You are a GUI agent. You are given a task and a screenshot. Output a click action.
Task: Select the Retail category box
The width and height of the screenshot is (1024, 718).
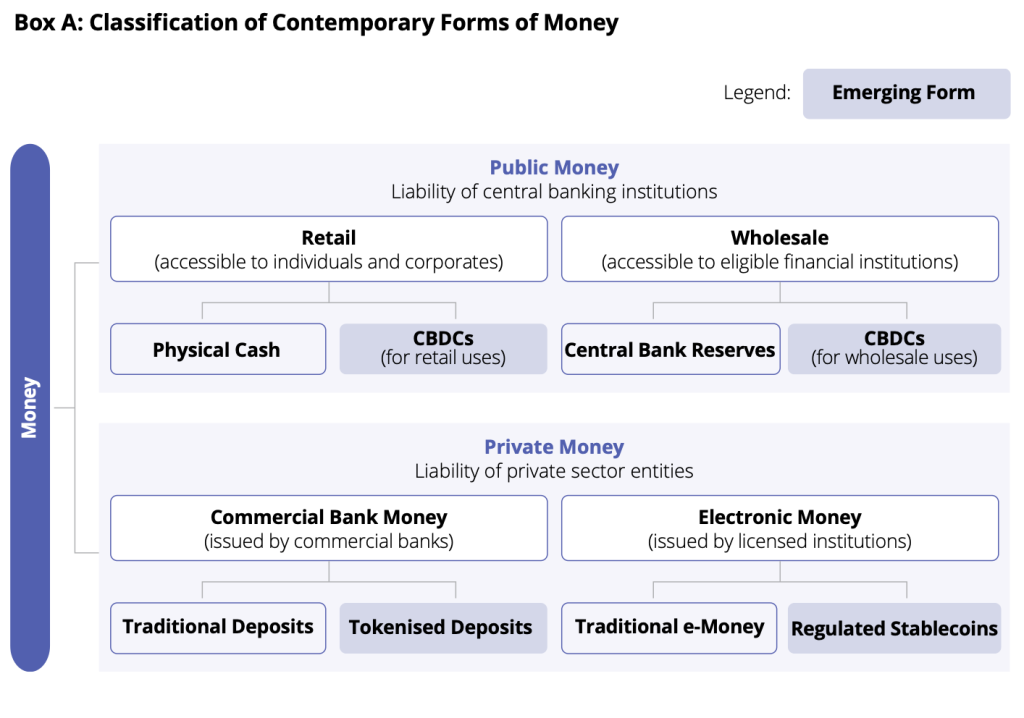click(328, 249)
